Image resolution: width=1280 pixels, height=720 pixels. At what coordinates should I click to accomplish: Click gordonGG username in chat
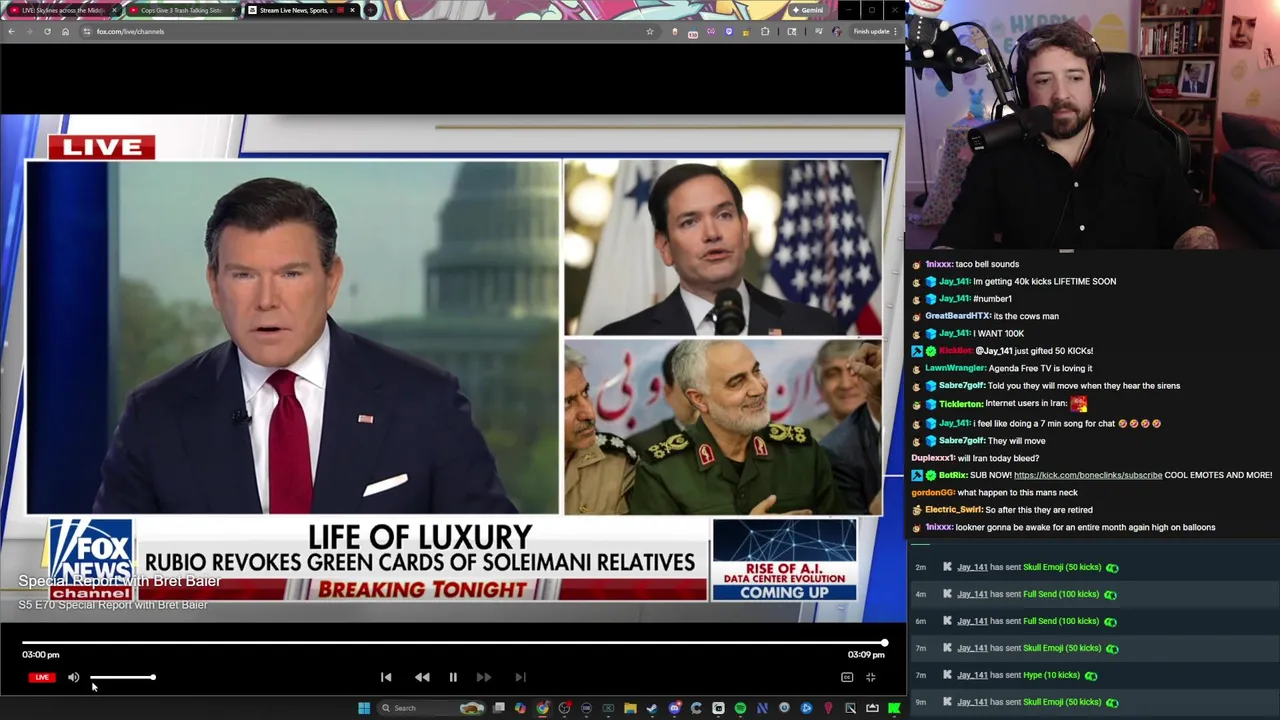pyautogui.click(x=933, y=492)
